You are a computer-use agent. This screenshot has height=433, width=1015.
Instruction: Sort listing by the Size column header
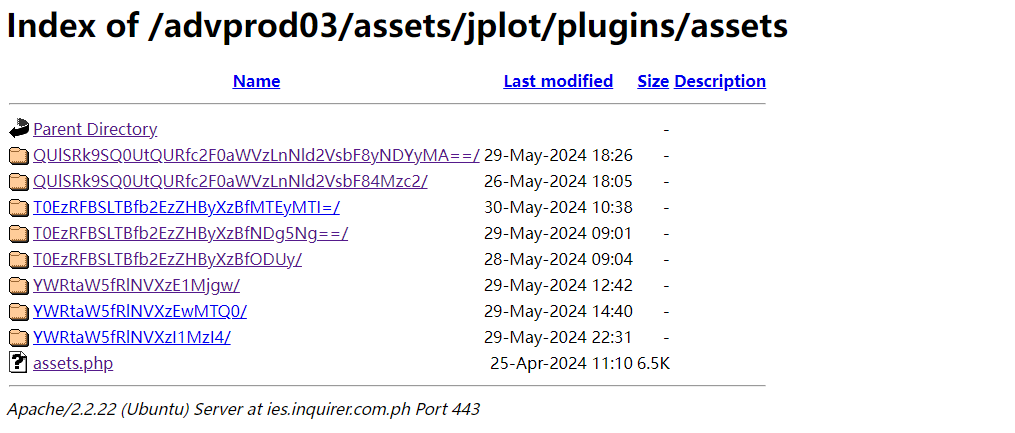(x=652, y=82)
